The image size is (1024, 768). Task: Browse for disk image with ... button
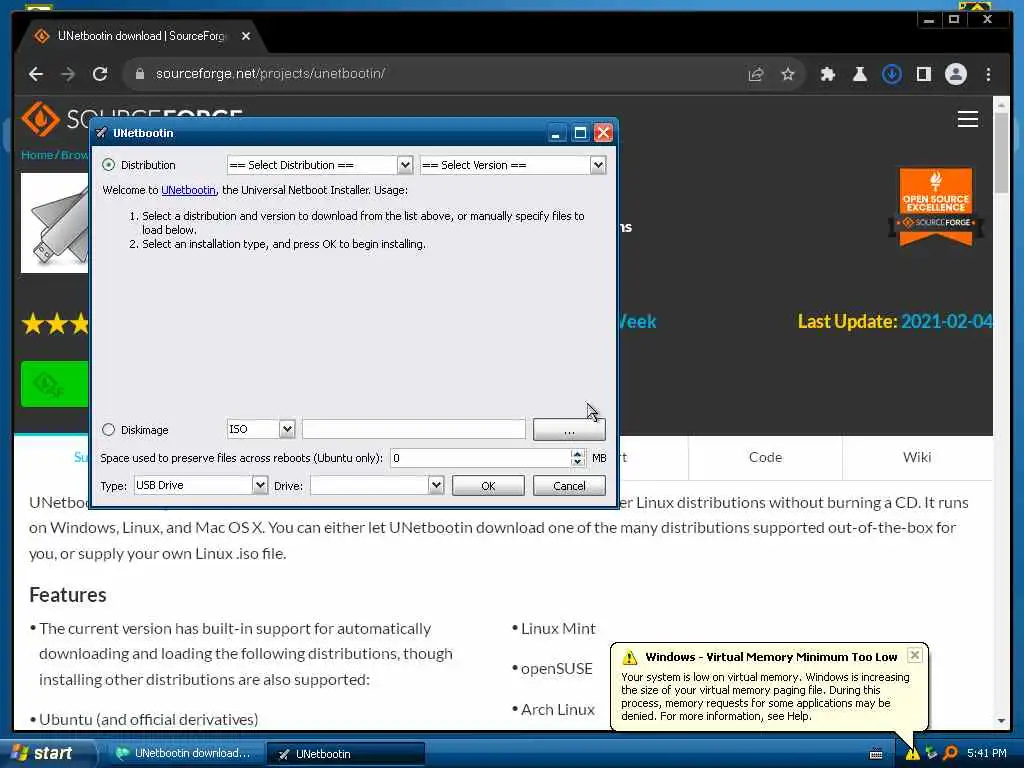click(x=569, y=430)
